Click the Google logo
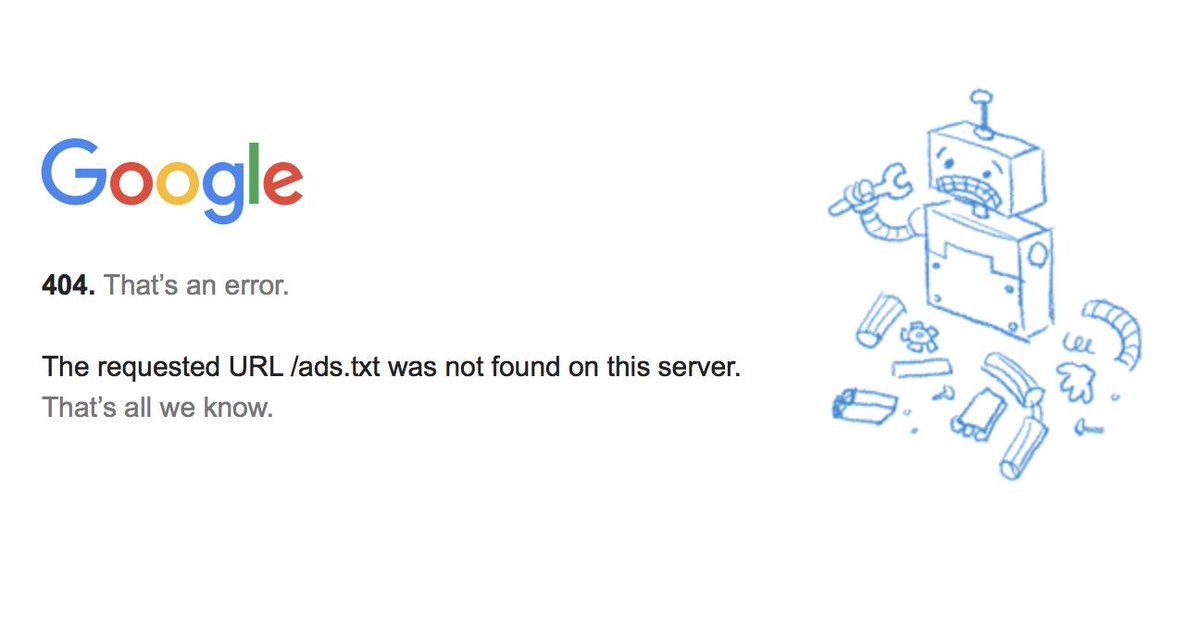The width and height of the screenshot is (1200, 617). point(172,182)
